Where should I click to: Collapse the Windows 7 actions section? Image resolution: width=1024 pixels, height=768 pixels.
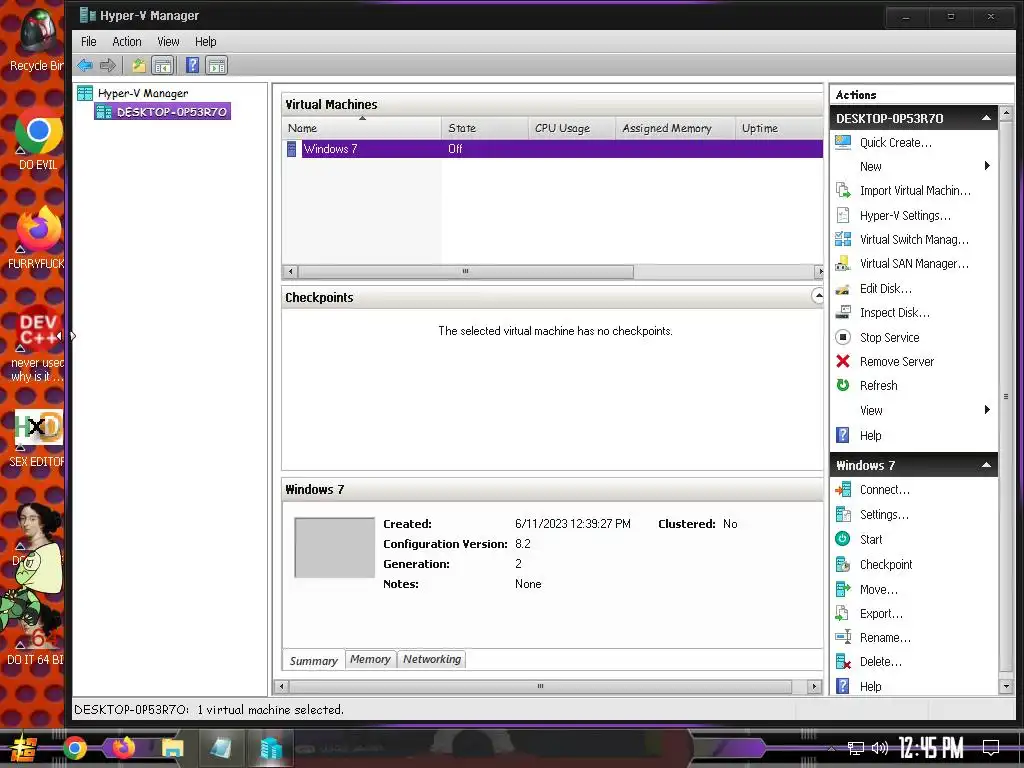click(986, 465)
